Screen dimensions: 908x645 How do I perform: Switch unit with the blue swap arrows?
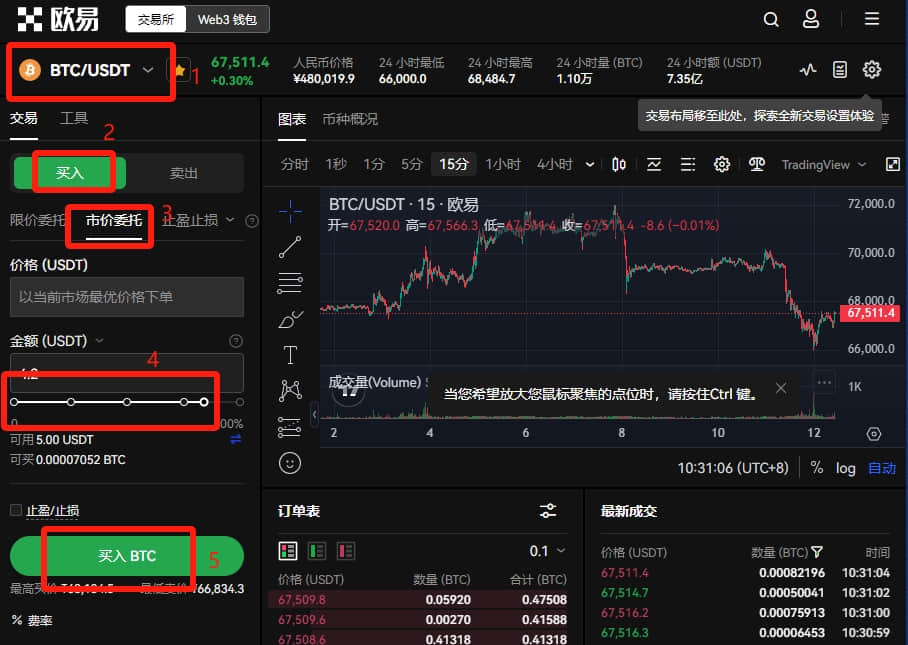pyautogui.click(x=236, y=439)
